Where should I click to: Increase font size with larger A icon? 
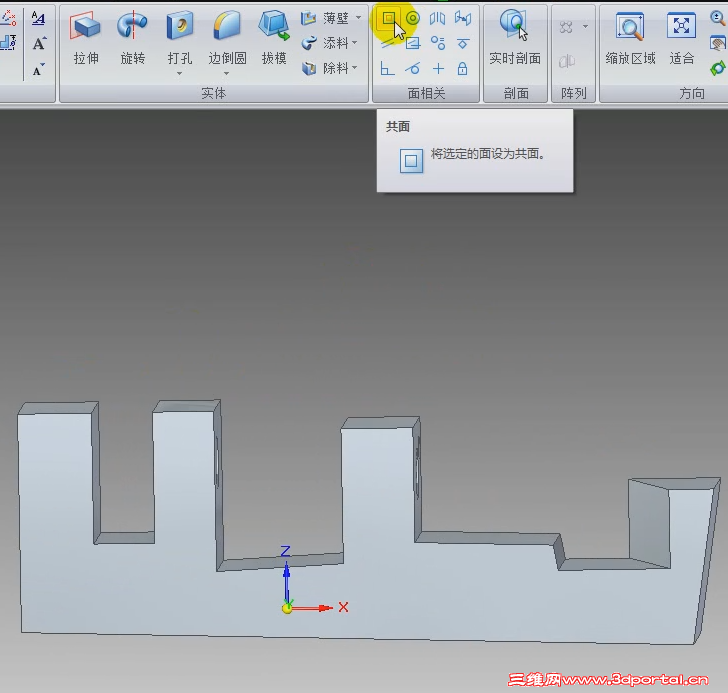pos(39,44)
